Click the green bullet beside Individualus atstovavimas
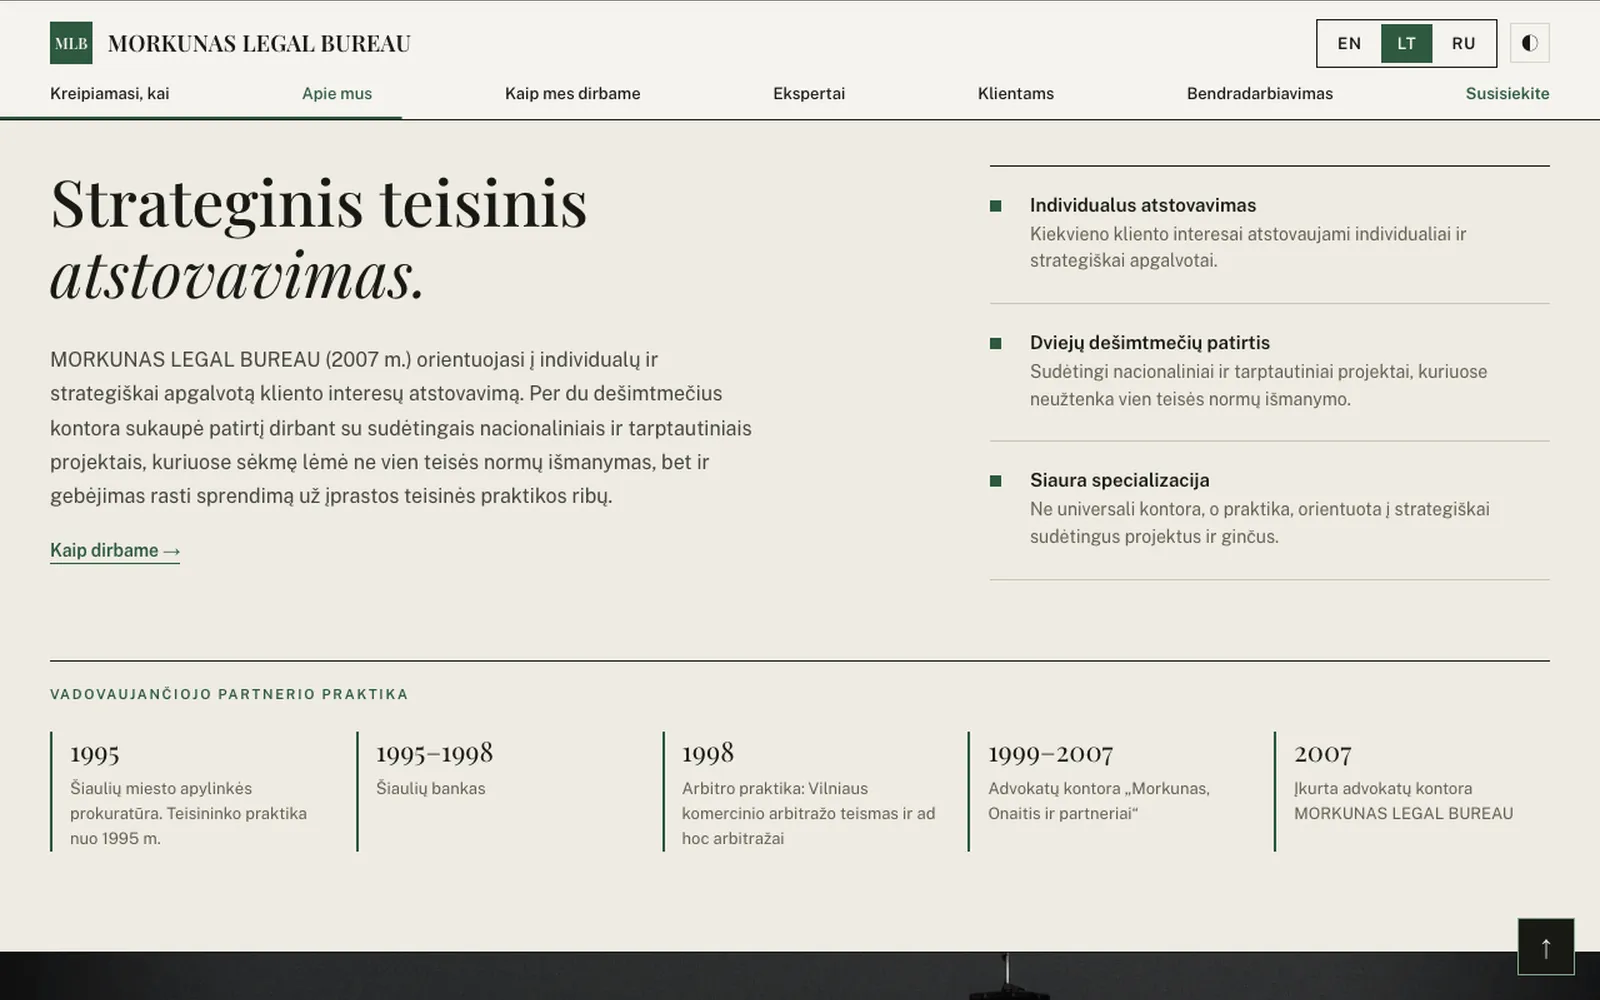 point(996,206)
